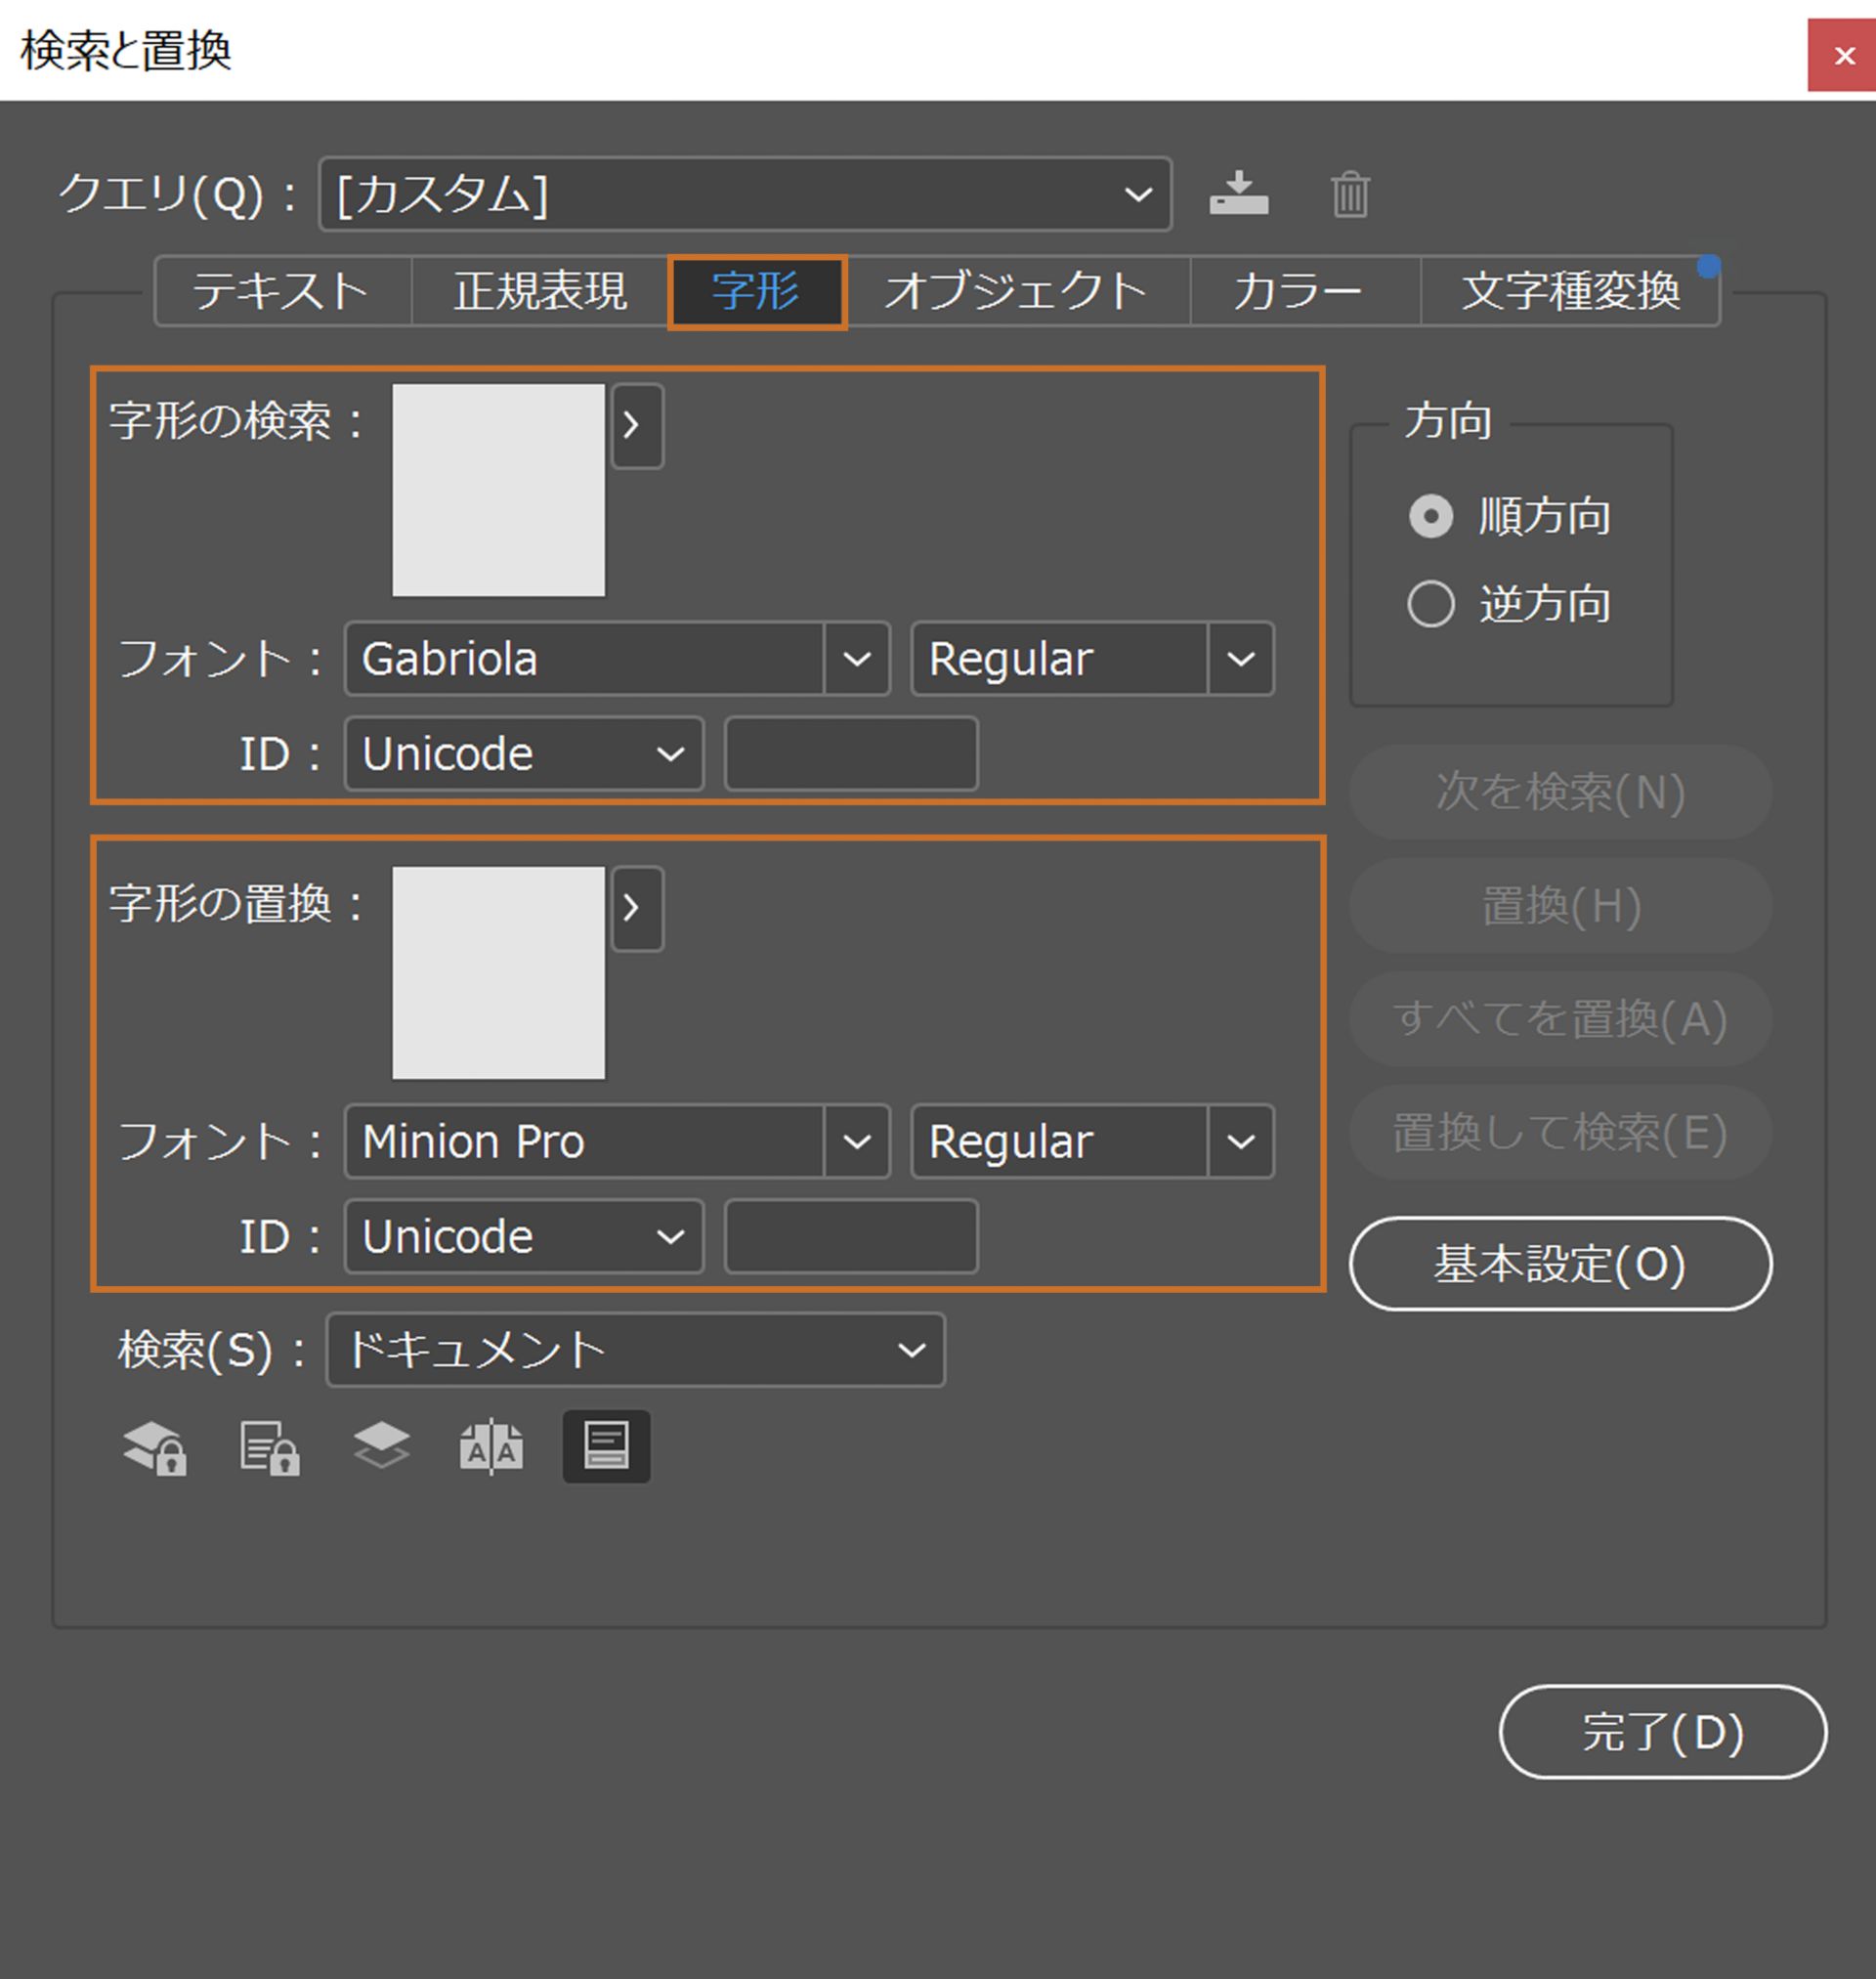Click the save query icon
This screenshot has height=1979, width=1876.
pyautogui.click(x=1240, y=196)
